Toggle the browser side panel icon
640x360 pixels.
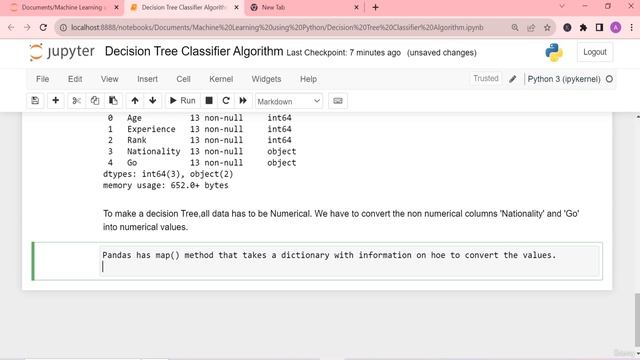click(599, 27)
